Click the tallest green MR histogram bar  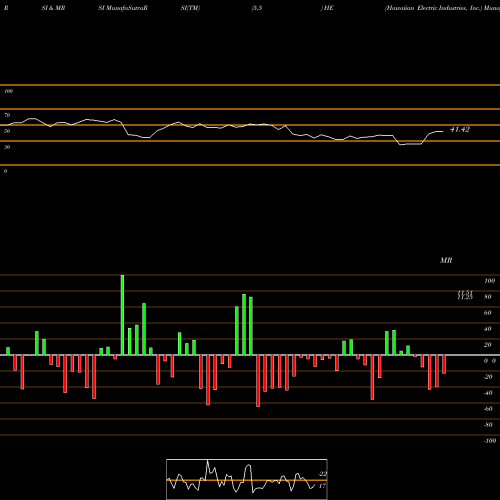[122, 315]
